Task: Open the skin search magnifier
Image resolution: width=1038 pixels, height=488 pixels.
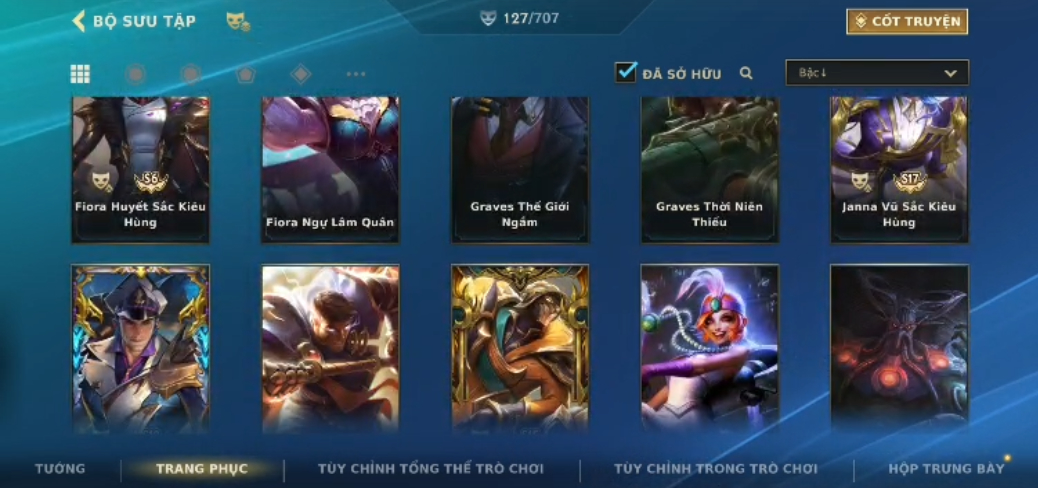Action: pos(746,73)
